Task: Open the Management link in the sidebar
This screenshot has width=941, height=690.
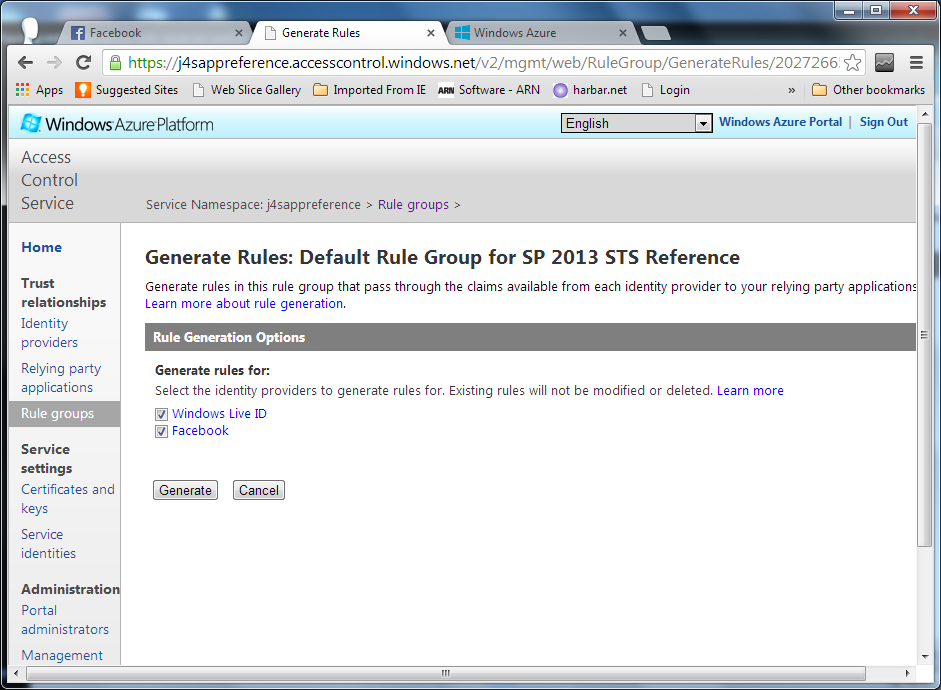Action: [62, 655]
